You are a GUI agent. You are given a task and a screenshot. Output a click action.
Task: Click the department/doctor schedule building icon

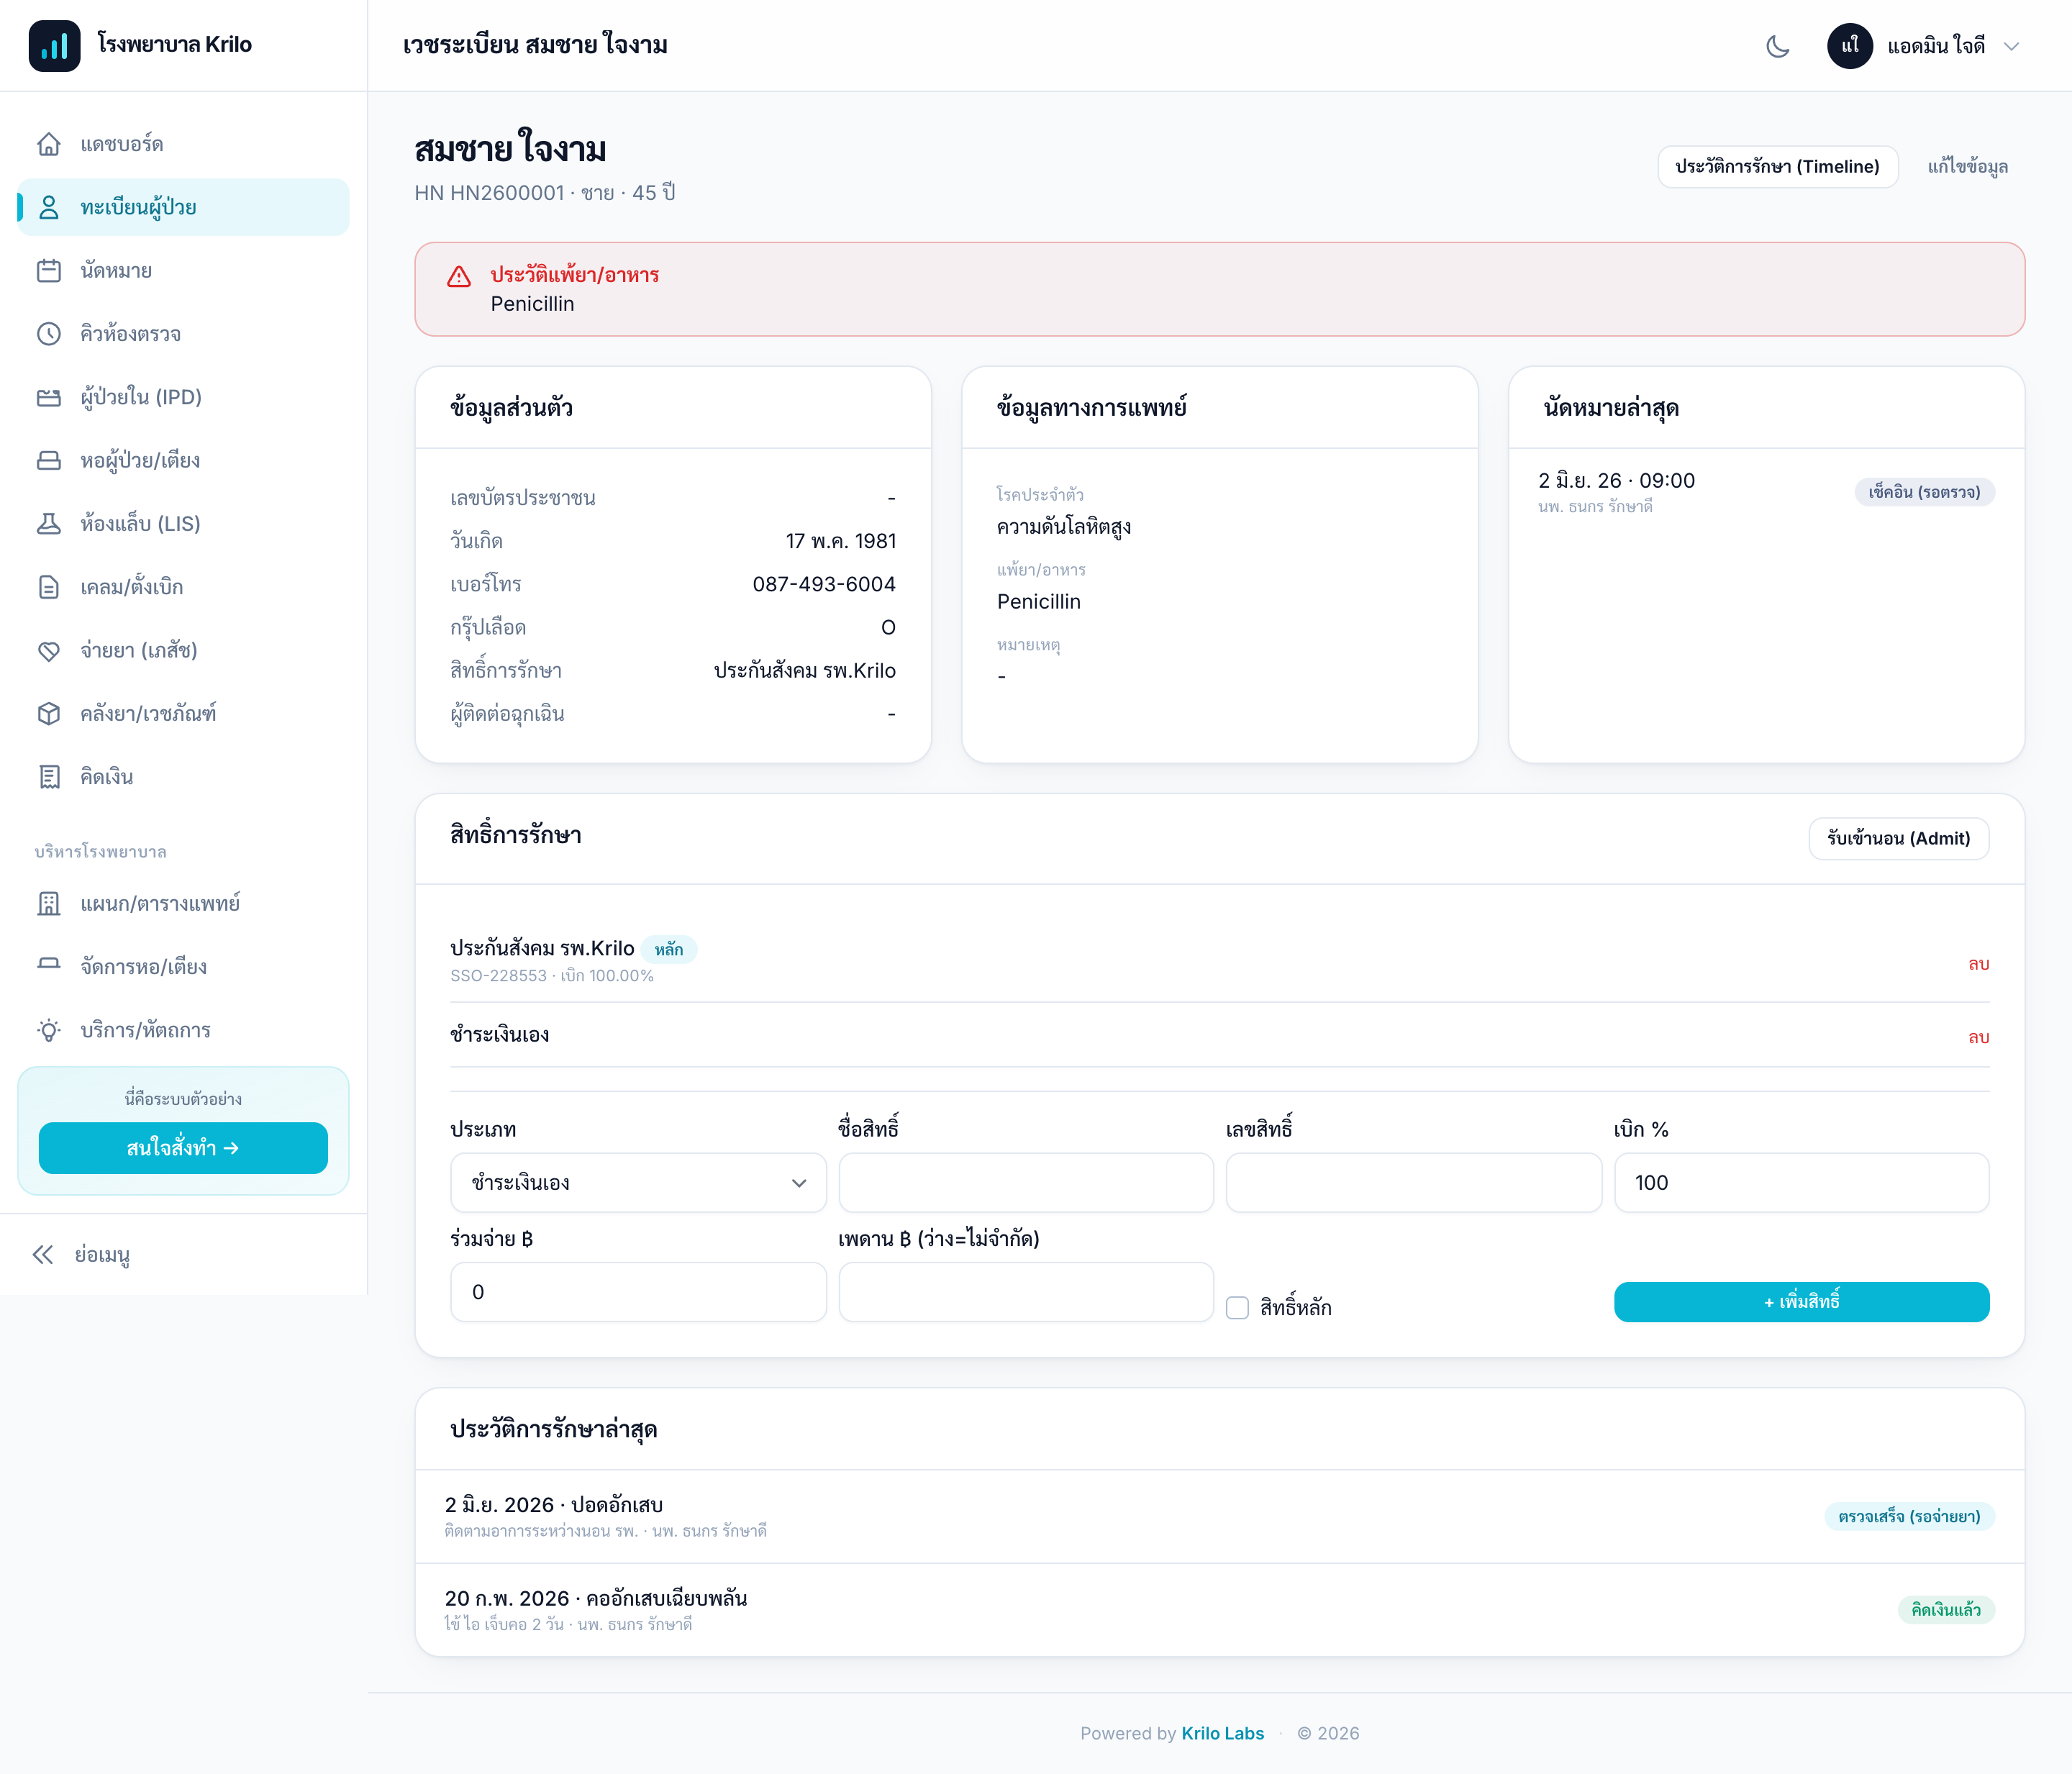(x=49, y=904)
